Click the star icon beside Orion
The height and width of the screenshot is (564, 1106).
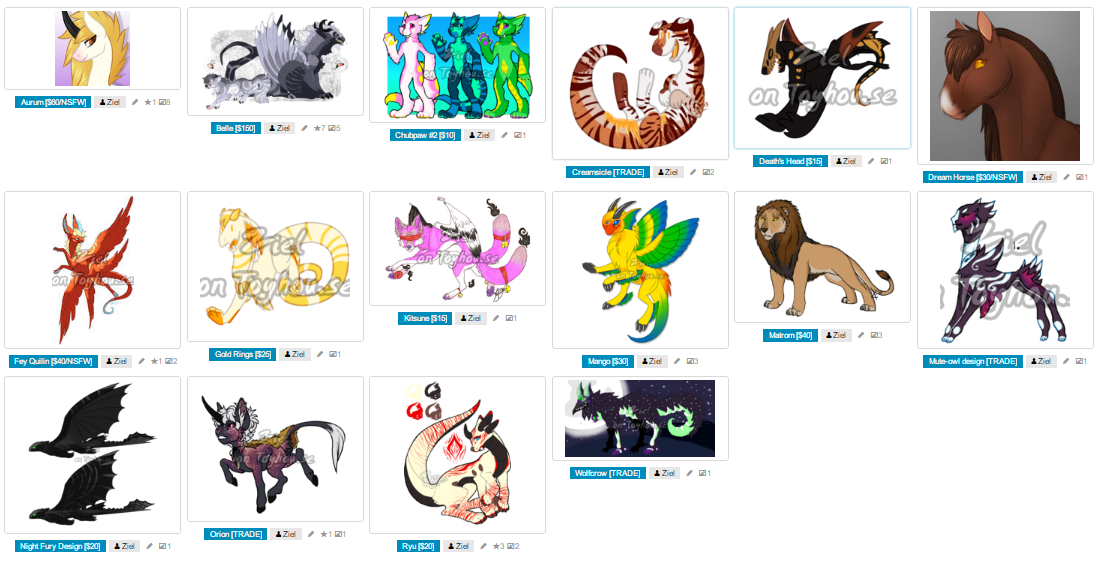click(x=324, y=534)
